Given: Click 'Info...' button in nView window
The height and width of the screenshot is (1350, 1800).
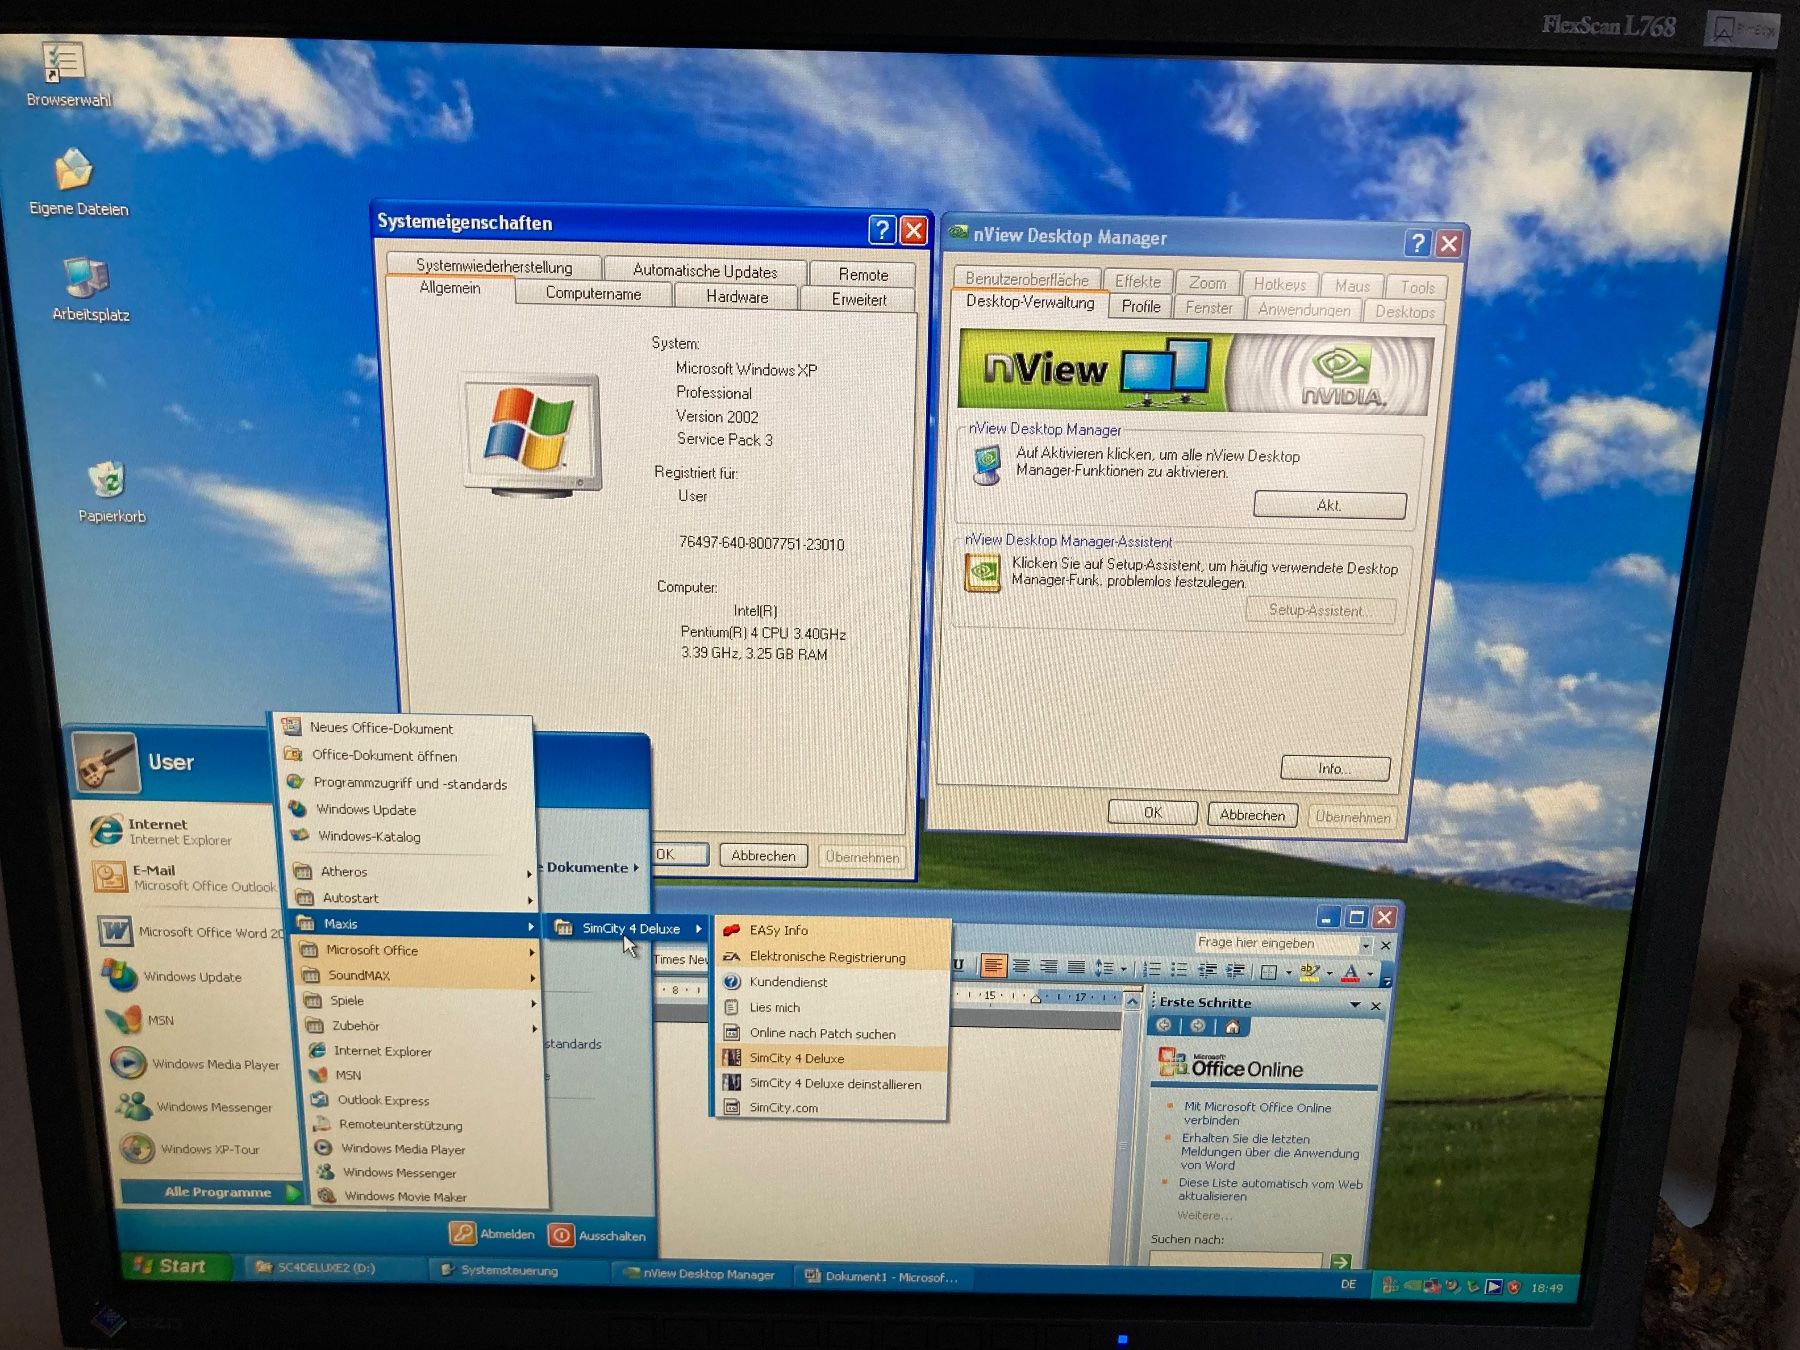Looking at the screenshot, I should point(1335,768).
